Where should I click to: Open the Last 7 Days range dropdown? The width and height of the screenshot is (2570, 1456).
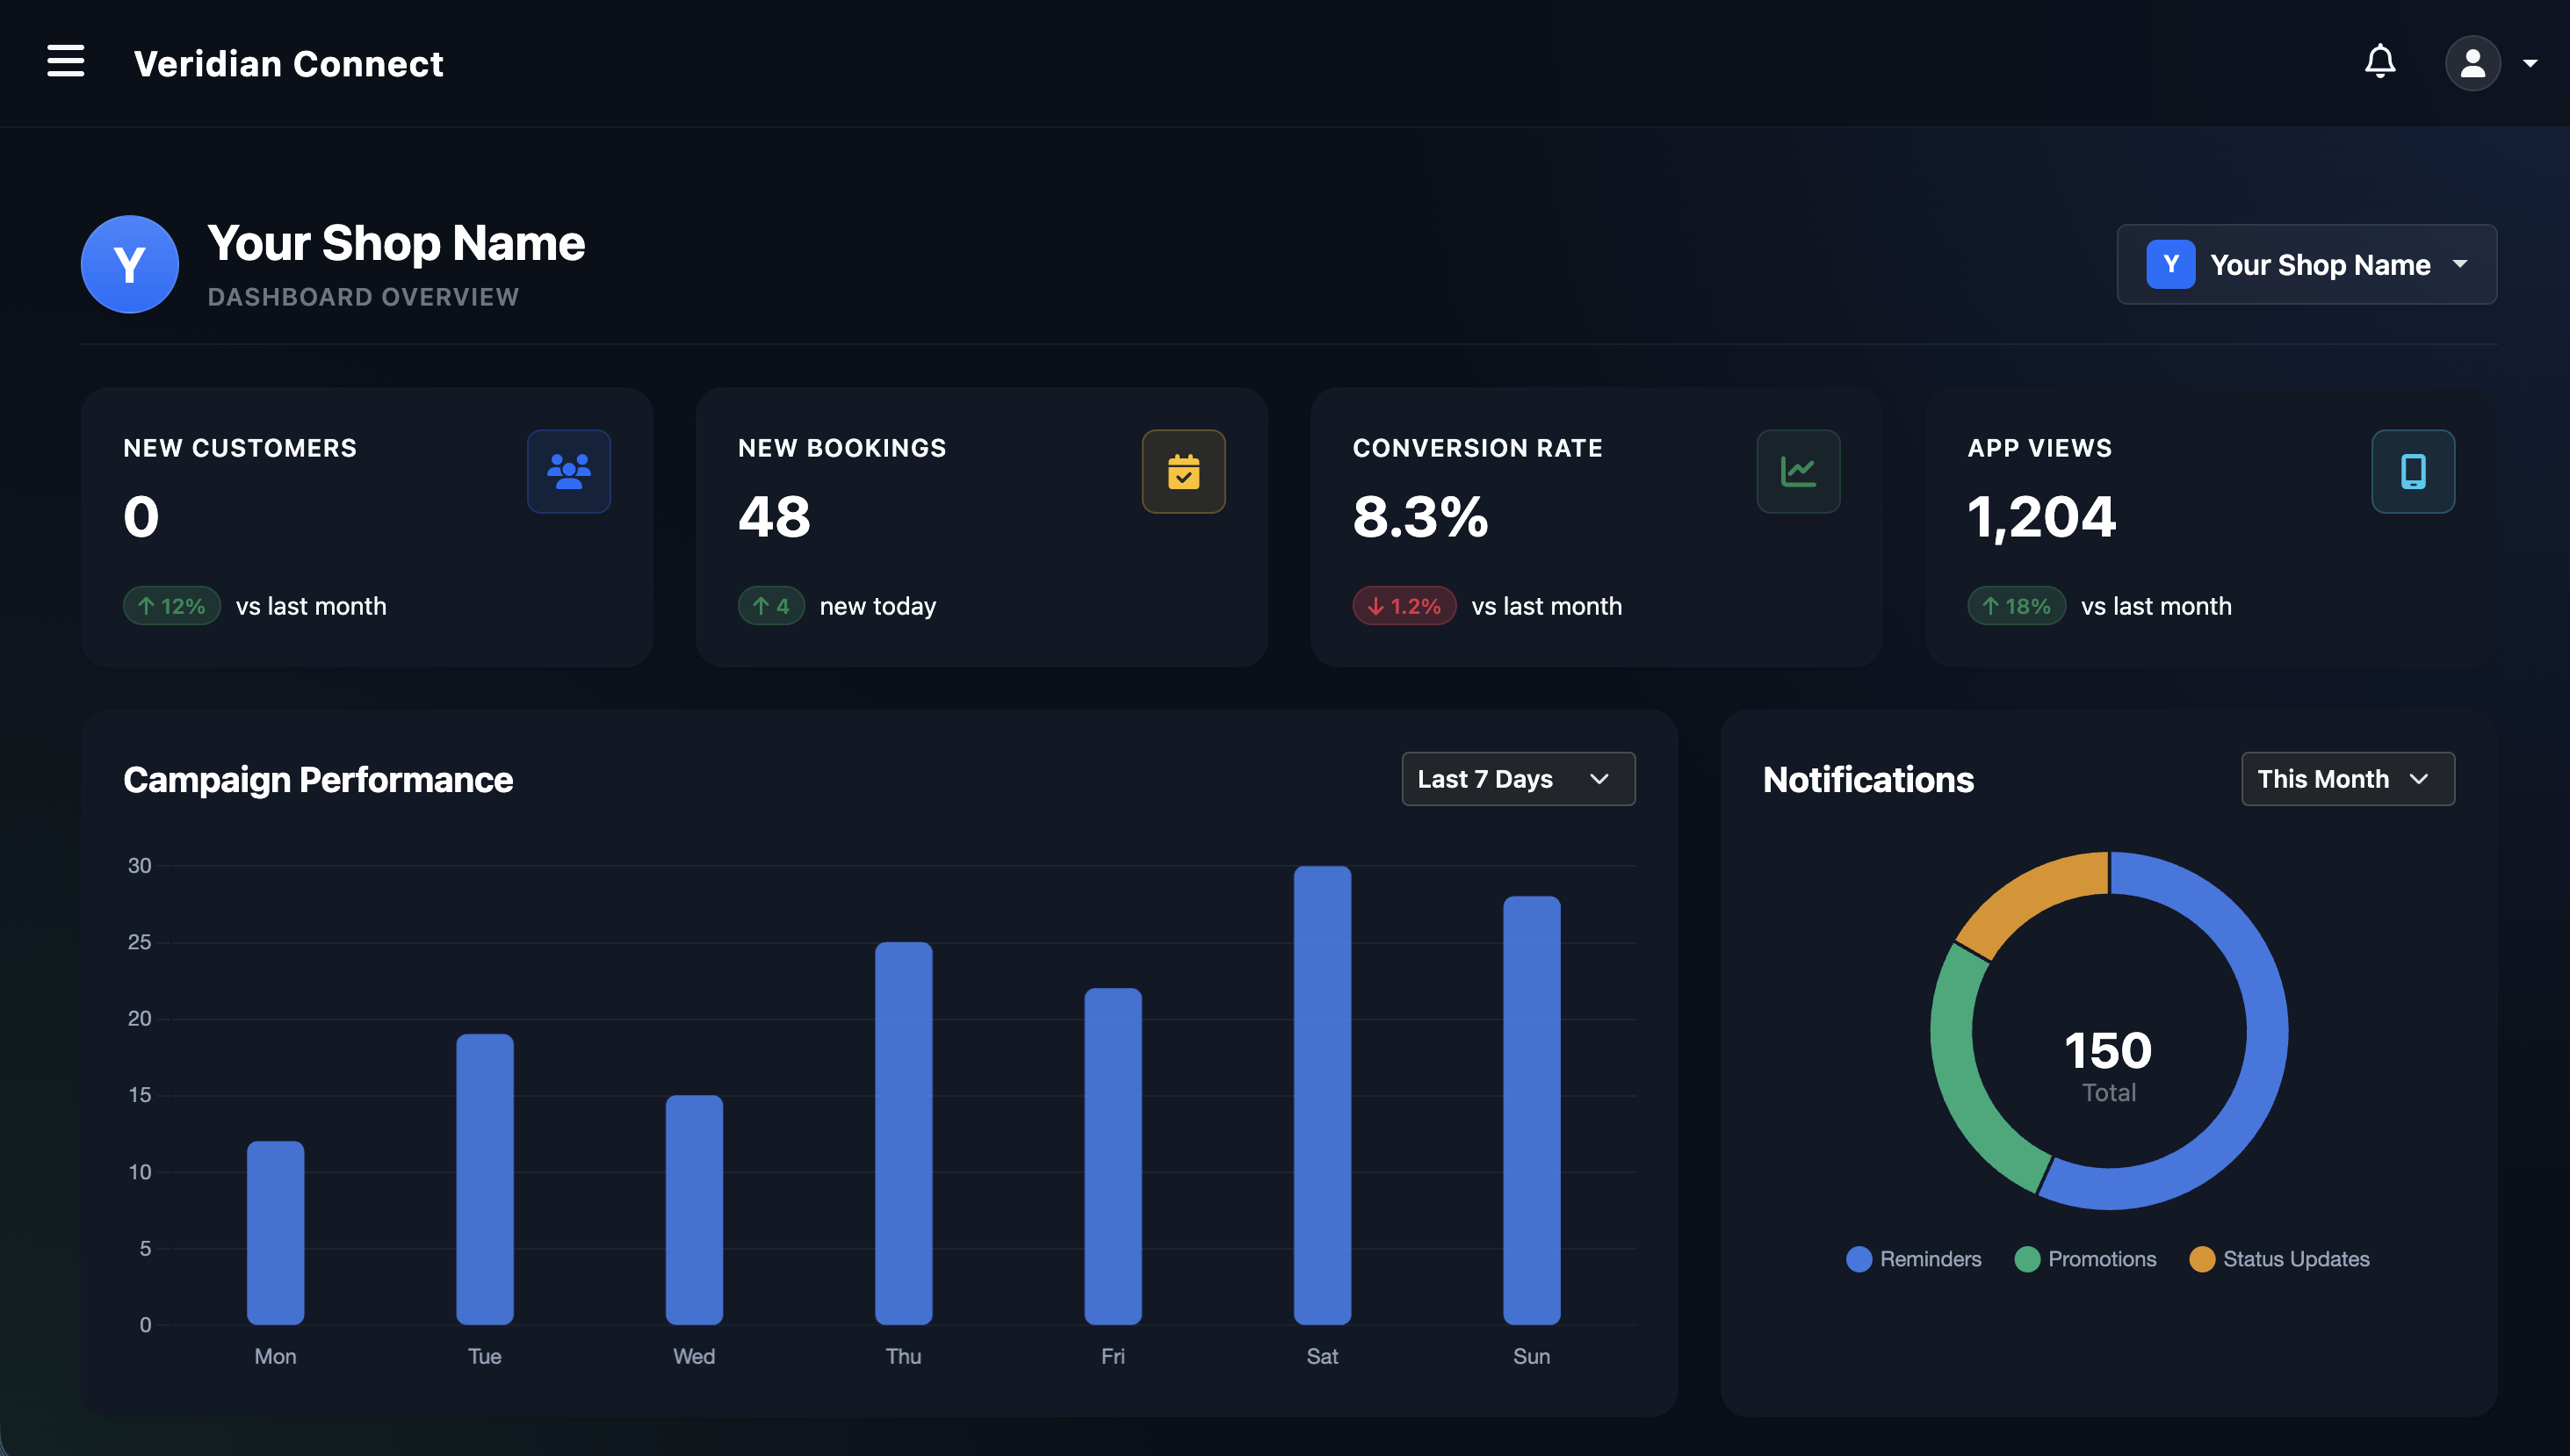pos(1518,778)
